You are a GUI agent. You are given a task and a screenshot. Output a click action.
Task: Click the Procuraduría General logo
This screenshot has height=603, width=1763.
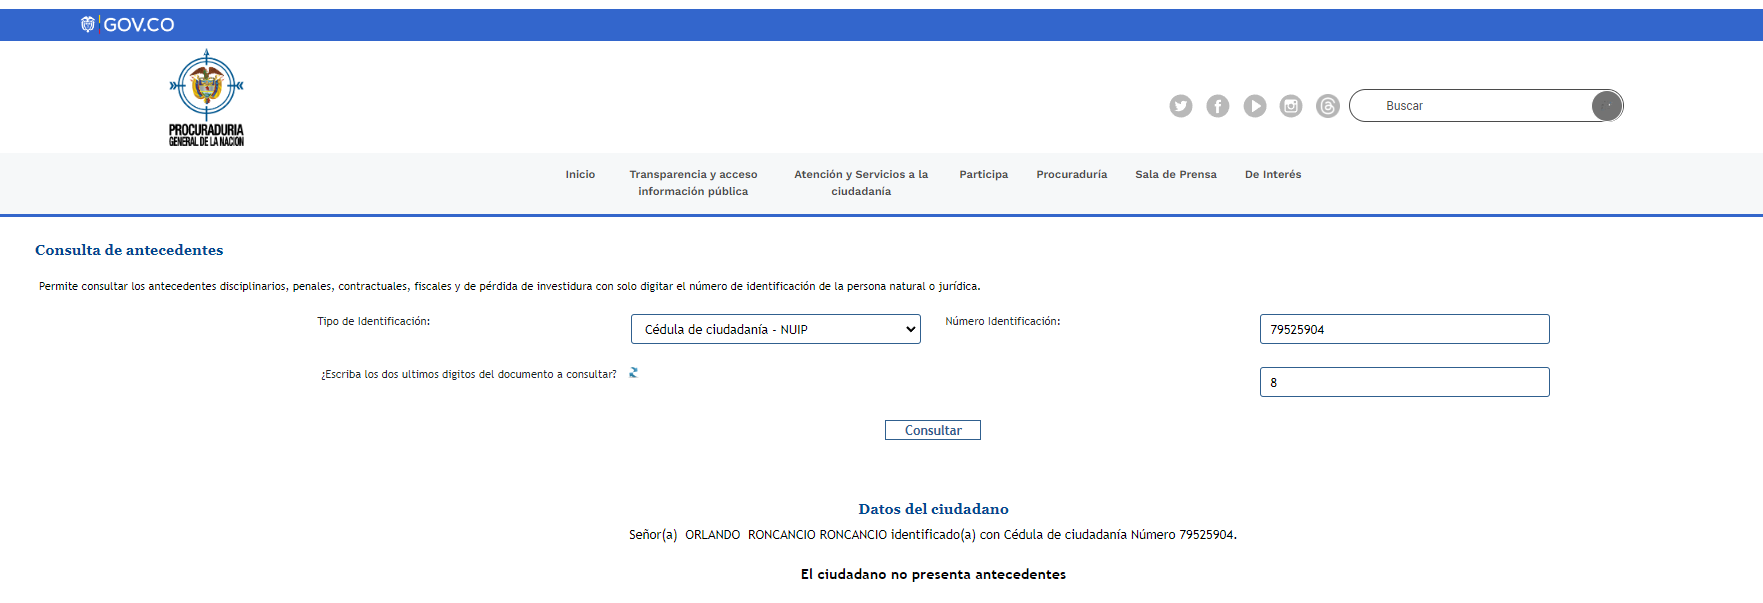pos(206,98)
